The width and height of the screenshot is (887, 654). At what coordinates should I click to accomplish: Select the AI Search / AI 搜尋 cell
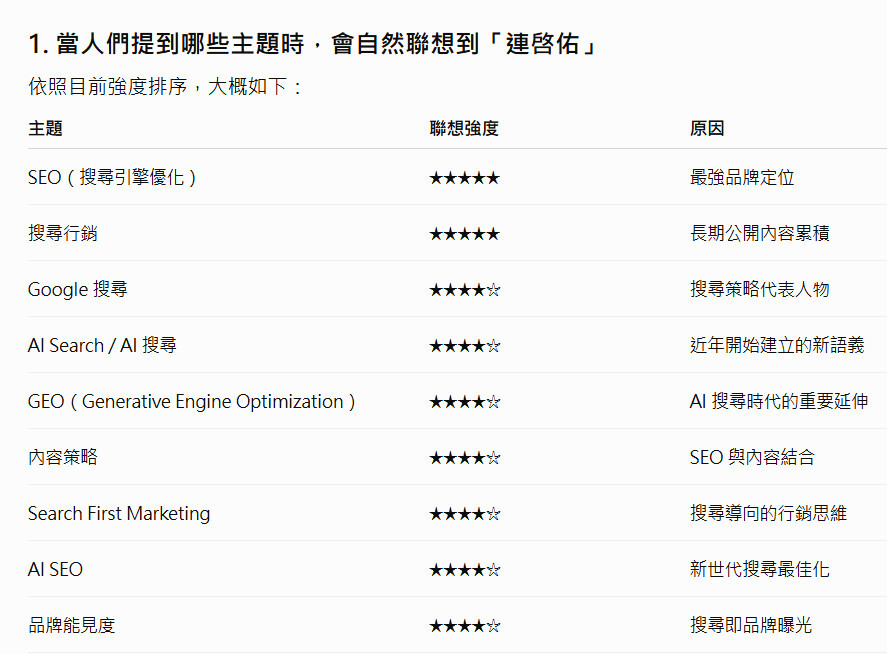(102, 345)
